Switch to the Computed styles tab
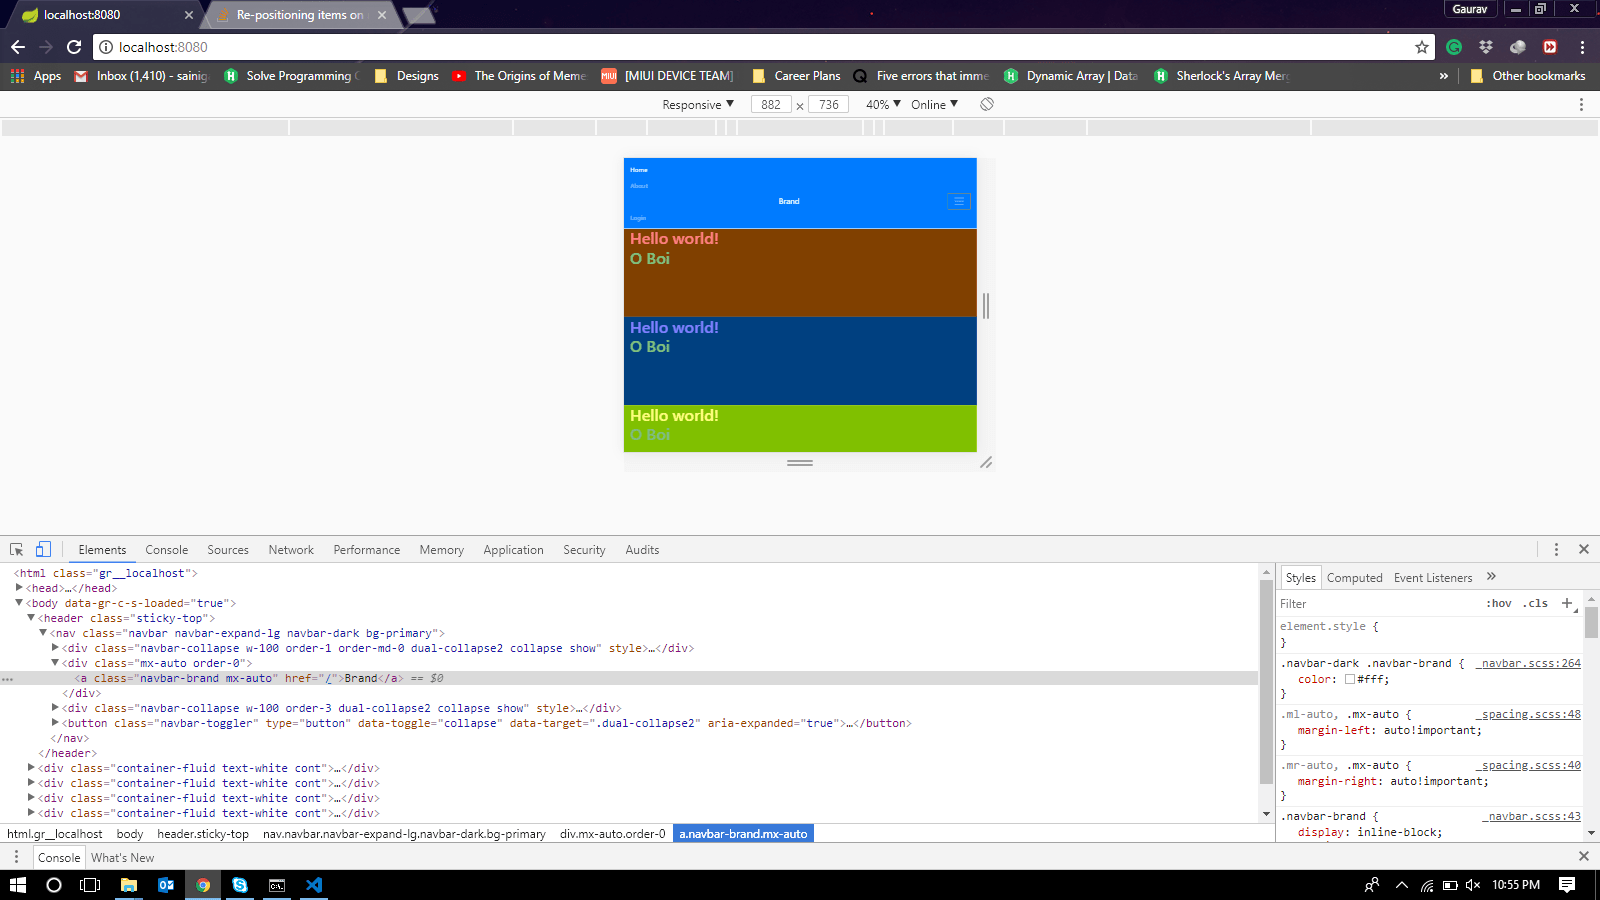This screenshot has height=900, width=1600. (1355, 577)
